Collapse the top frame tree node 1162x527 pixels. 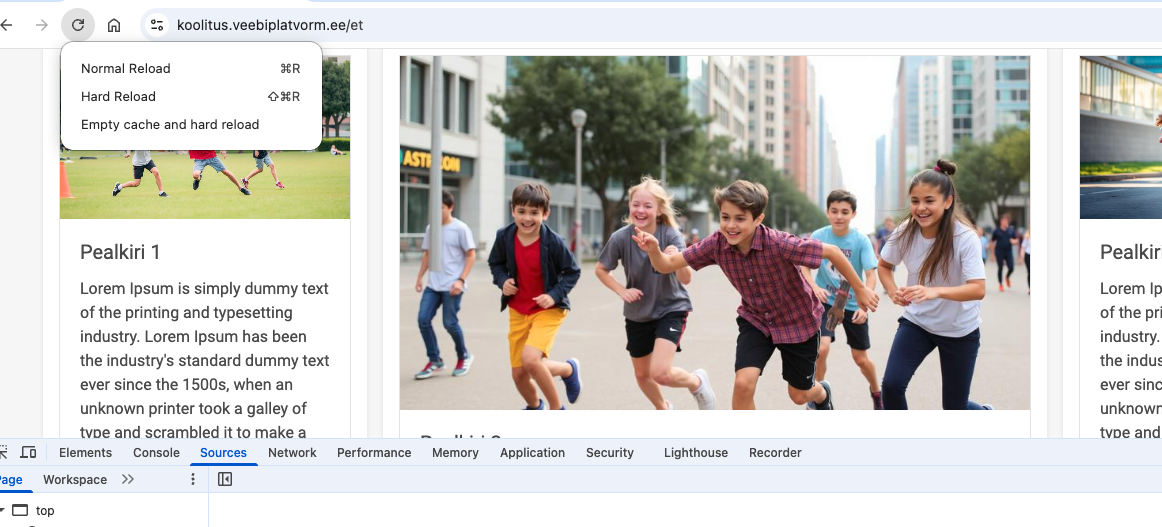coord(3,510)
